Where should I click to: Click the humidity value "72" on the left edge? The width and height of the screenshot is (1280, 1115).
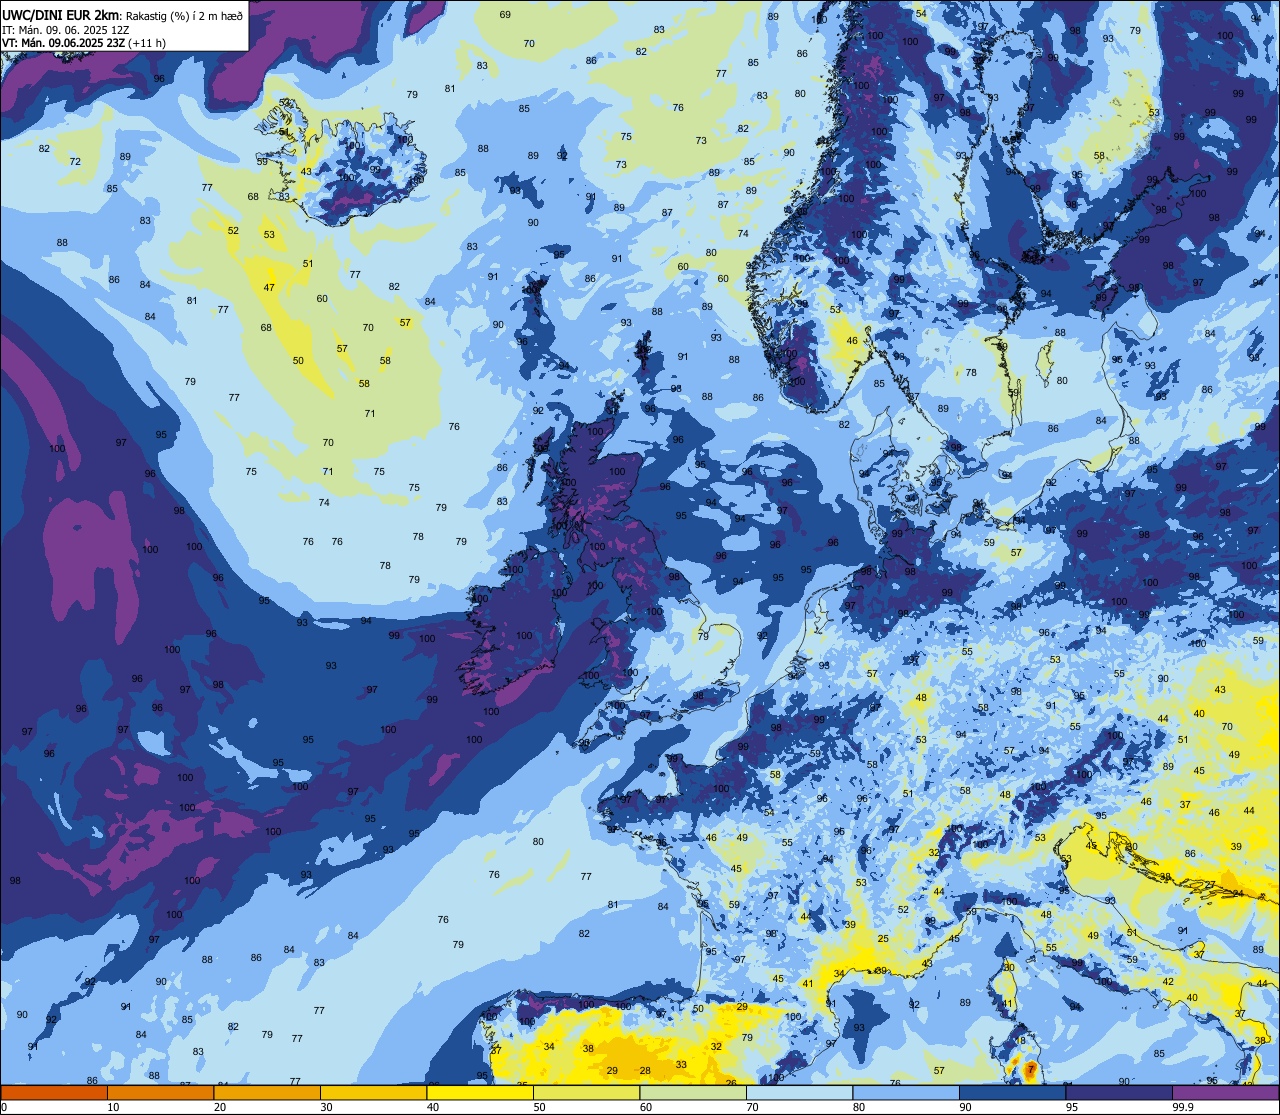(75, 162)
